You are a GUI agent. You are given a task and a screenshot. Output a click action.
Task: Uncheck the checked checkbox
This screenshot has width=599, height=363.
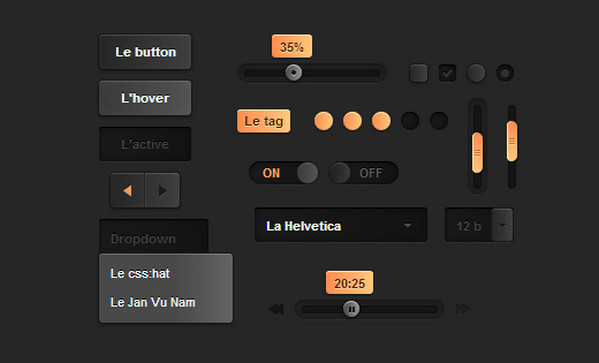click(x=447, y=73)
